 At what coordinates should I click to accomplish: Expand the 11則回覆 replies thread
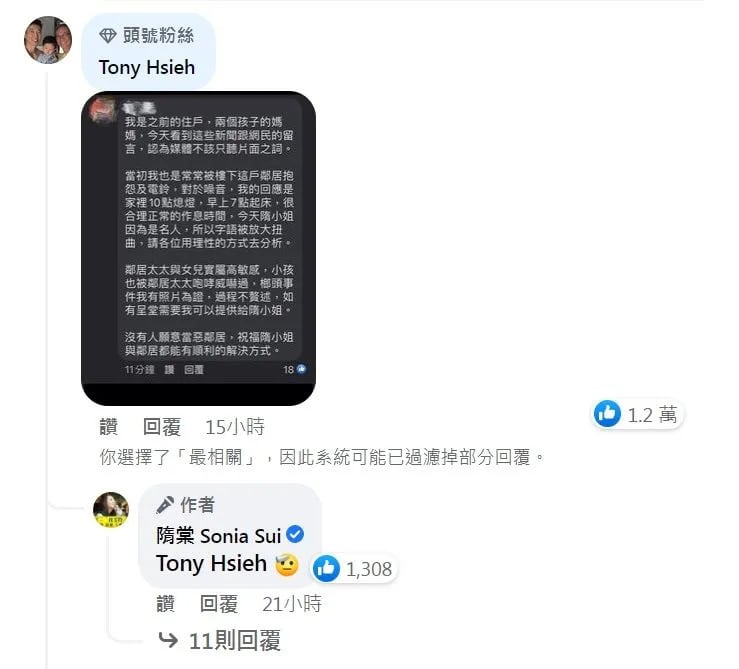[x=234, y=640]
